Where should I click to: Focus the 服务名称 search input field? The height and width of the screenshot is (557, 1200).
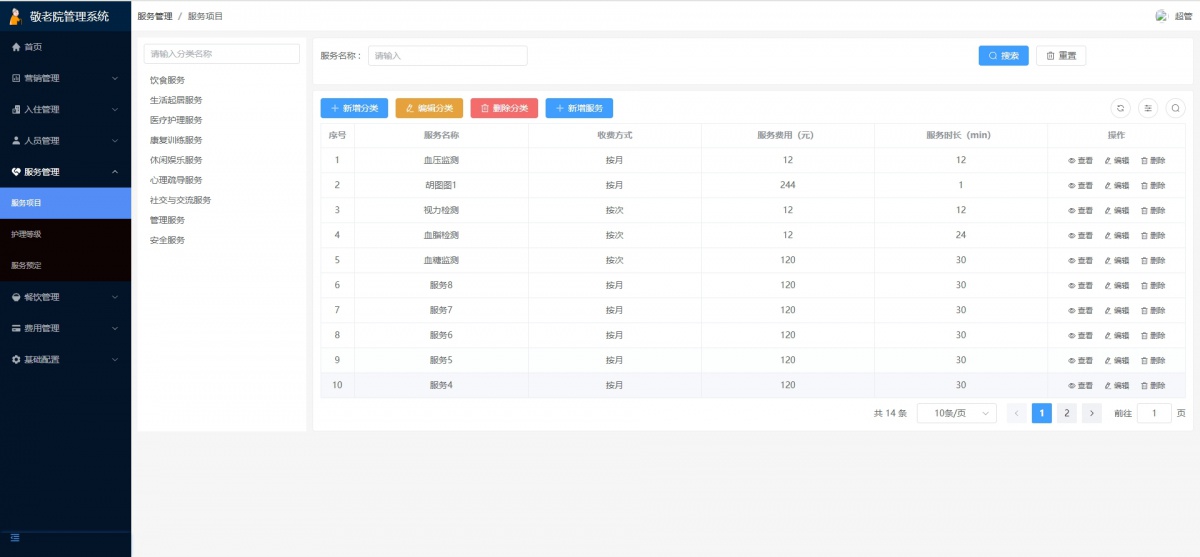pos(447,56)
